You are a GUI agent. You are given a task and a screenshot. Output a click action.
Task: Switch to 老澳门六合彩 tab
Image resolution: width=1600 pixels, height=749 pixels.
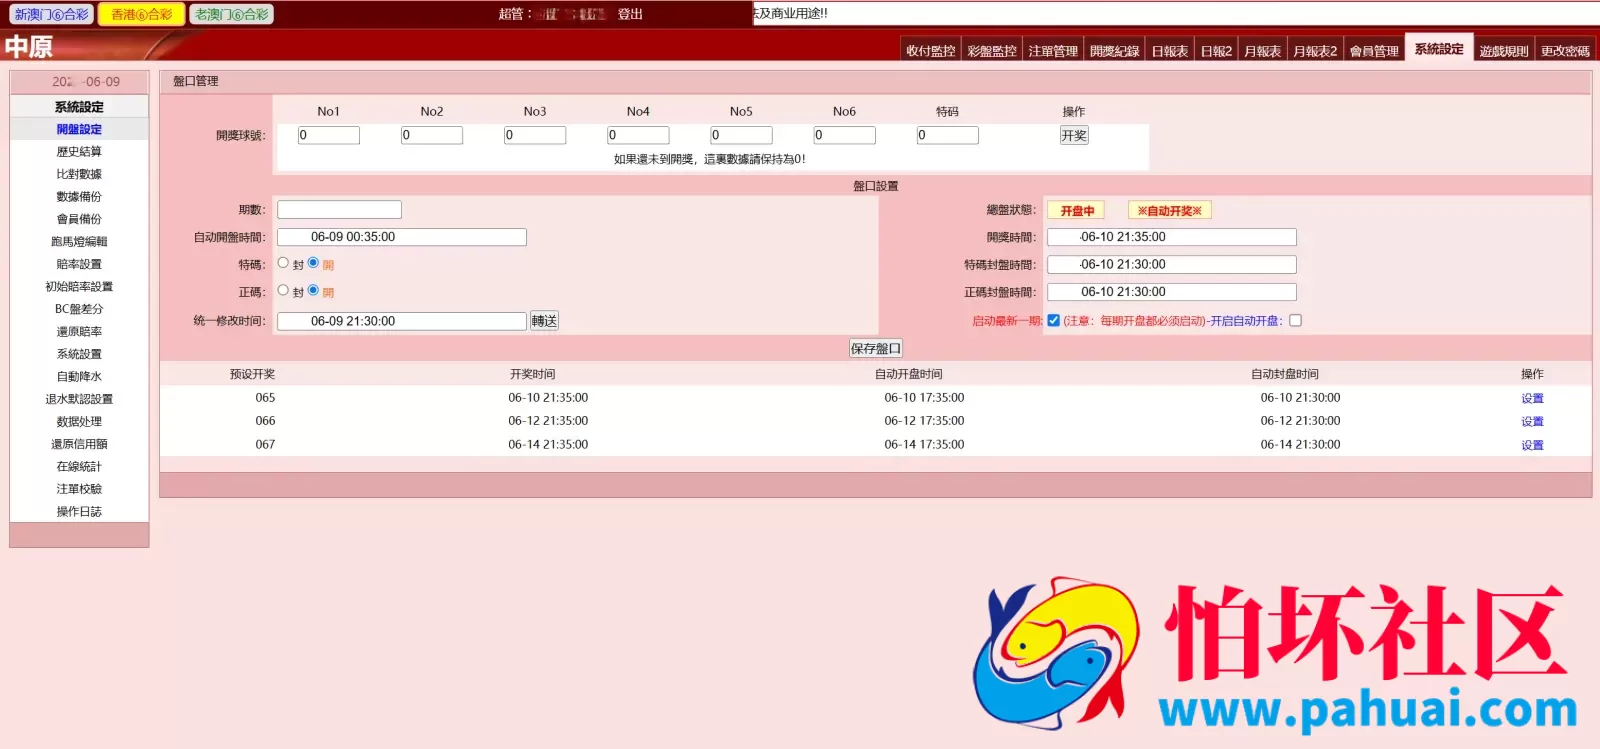tap(231, 14)
